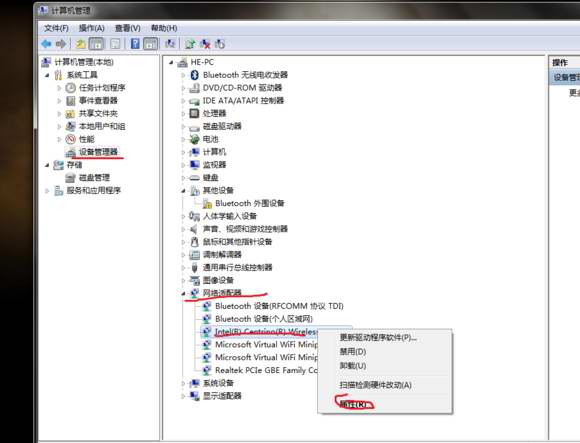Viewport: 580px width, 443px height.
Task: Collapse the 存储 node in left tree
Action: pos(47,165)
